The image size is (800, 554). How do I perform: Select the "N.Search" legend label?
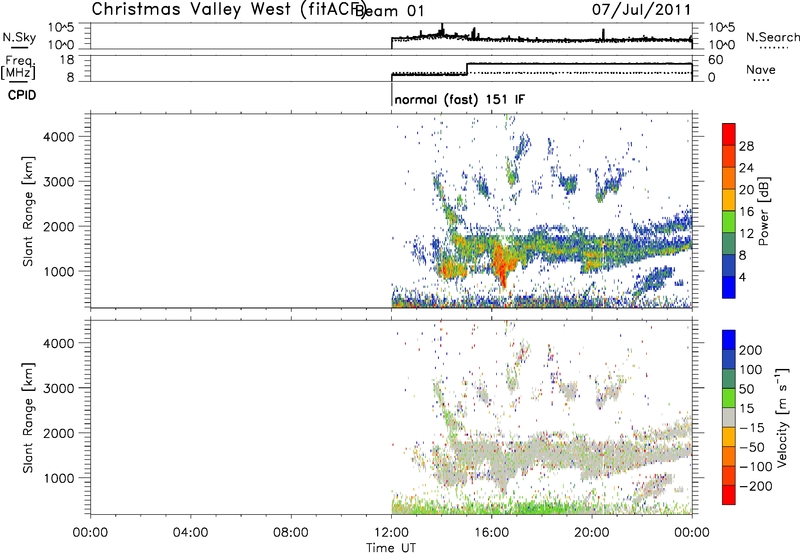(772, 37)
